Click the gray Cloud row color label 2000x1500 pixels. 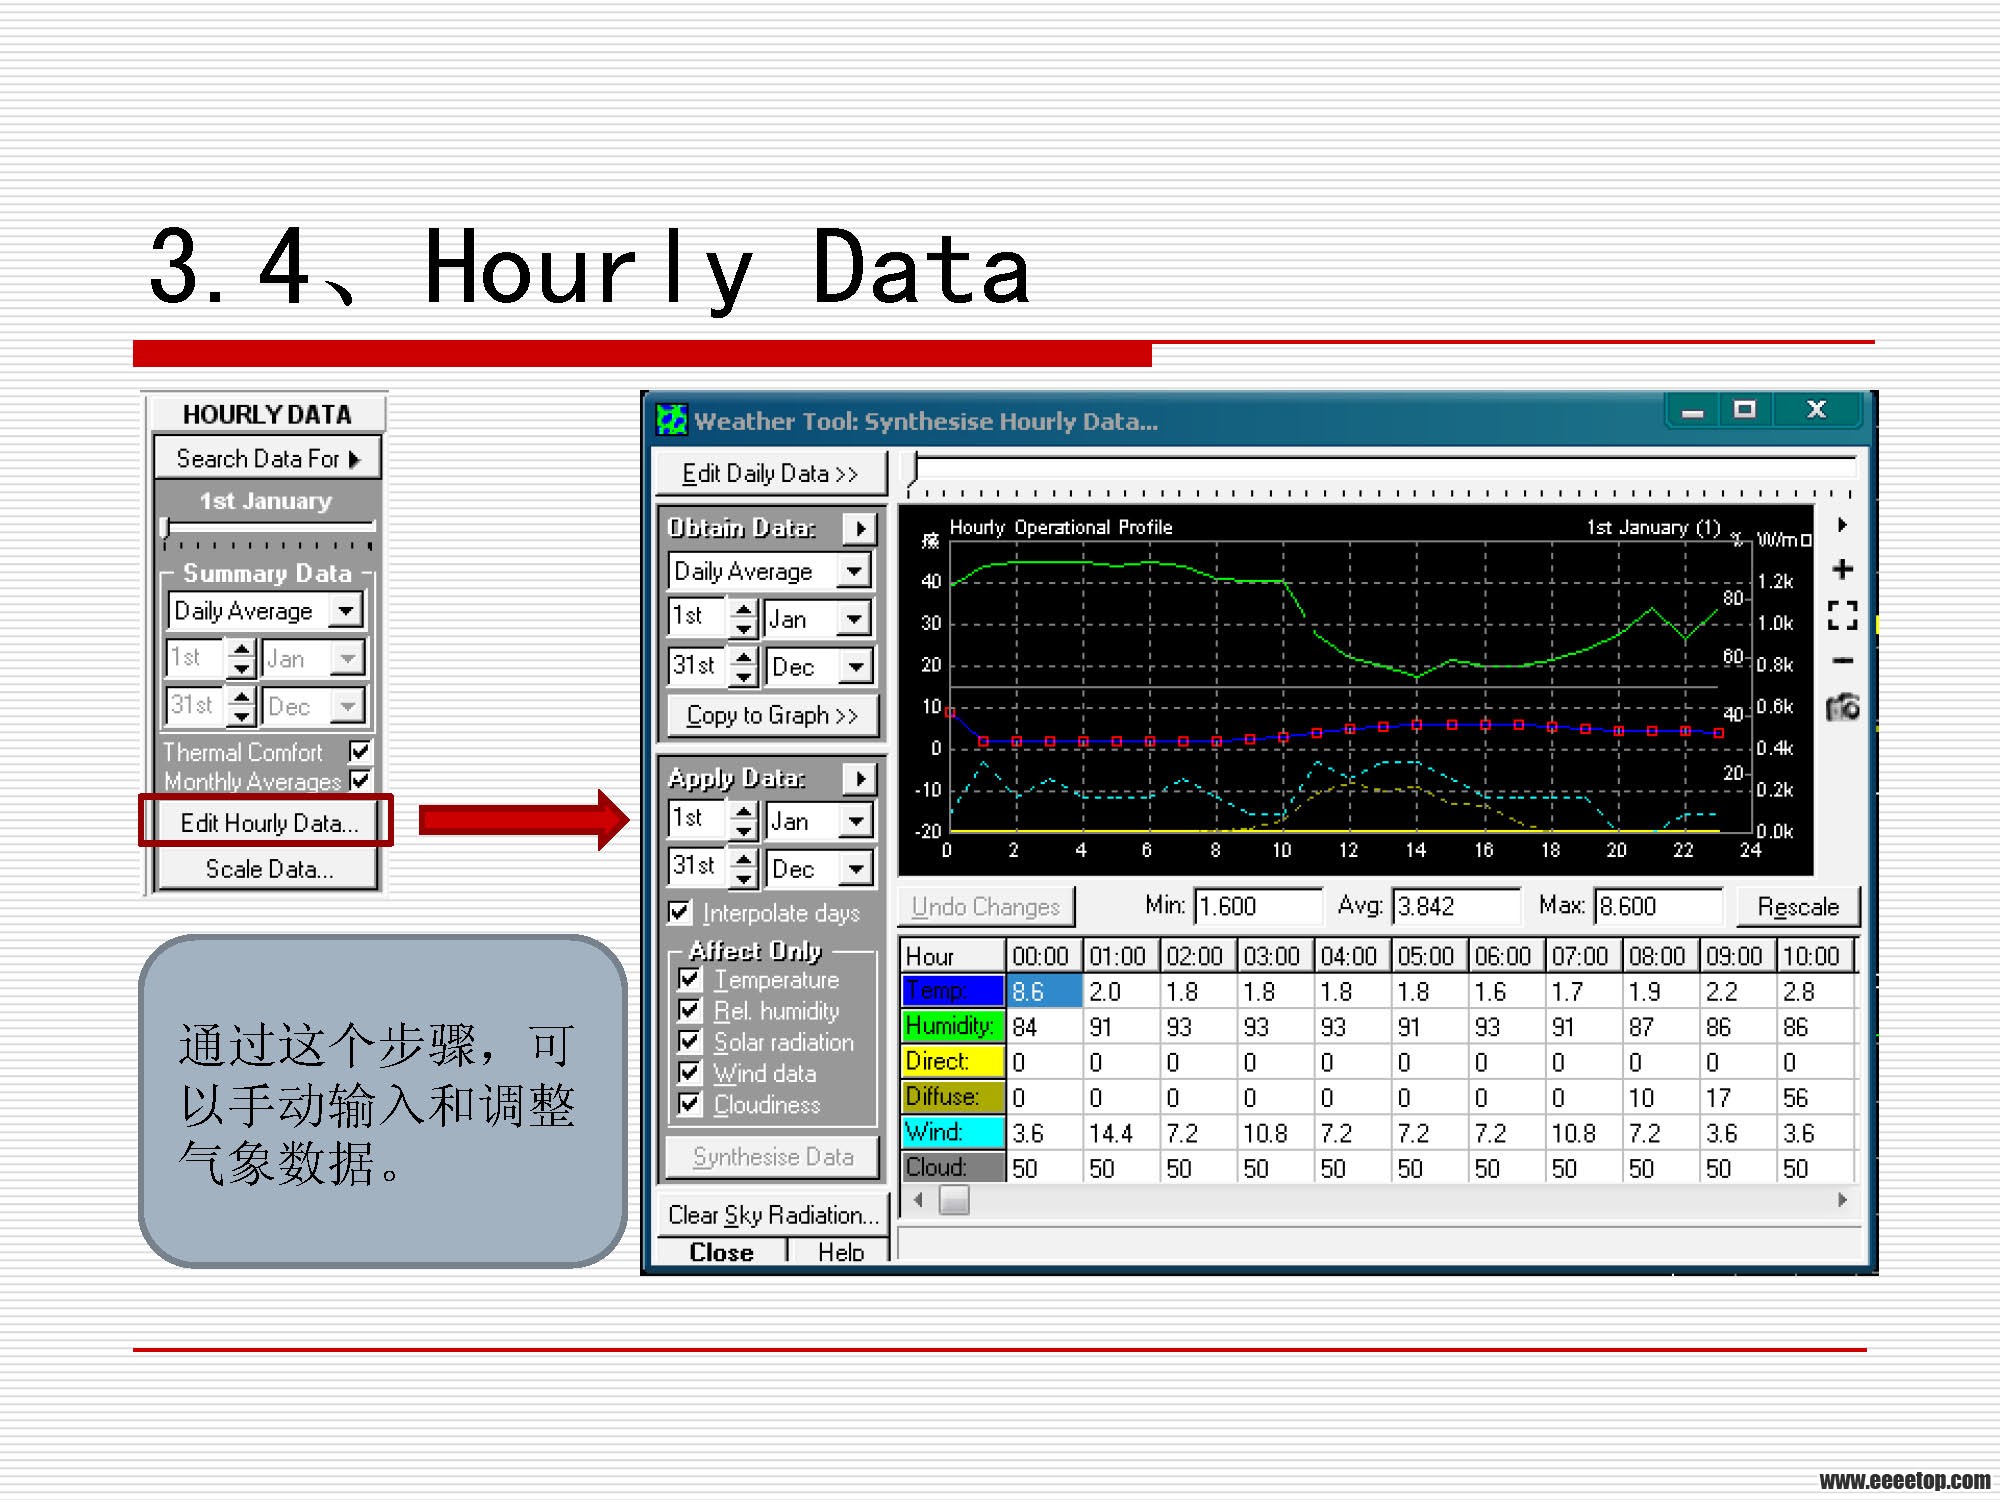point(952,1167)
